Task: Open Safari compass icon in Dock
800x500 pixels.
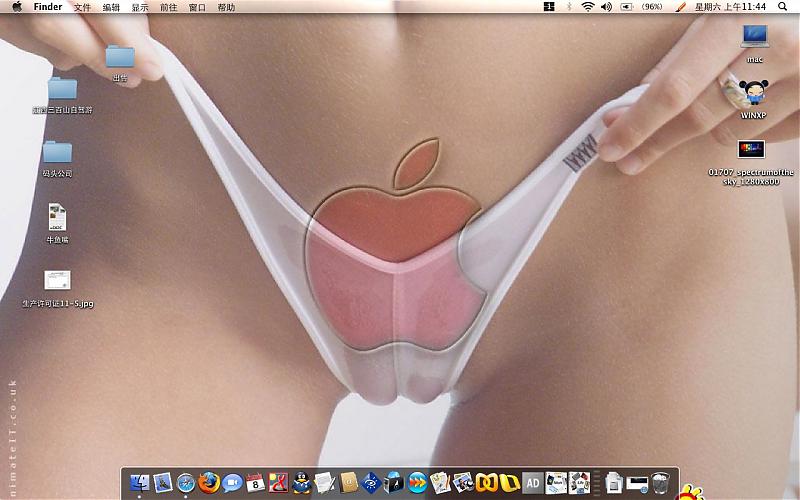Action: (186, 483)
